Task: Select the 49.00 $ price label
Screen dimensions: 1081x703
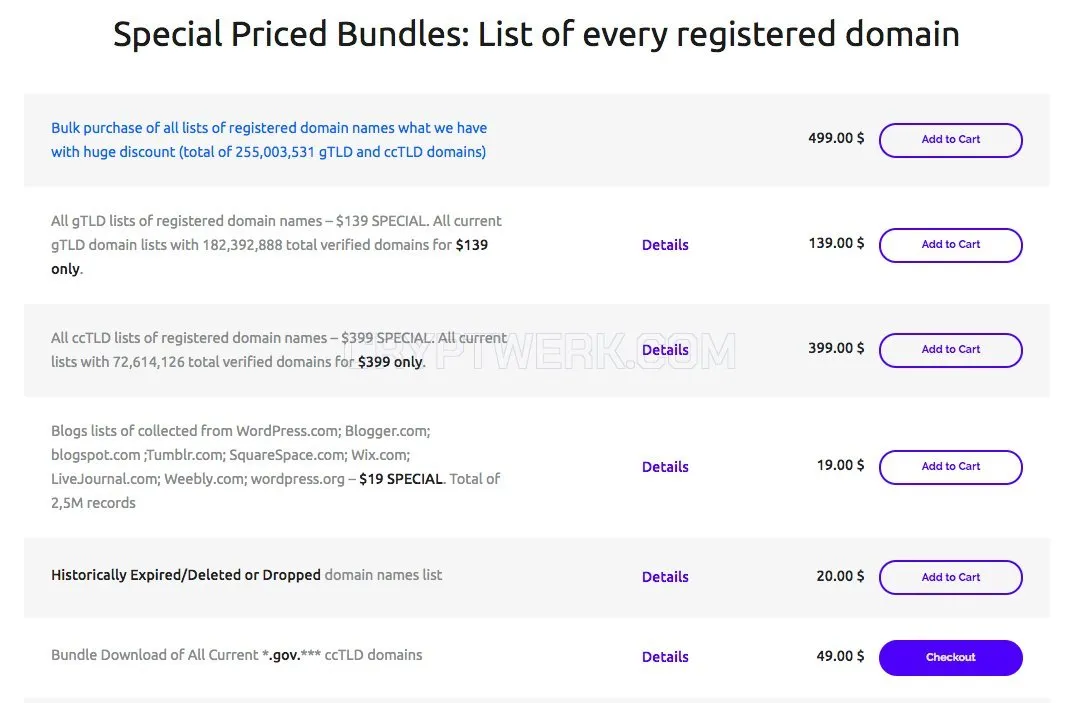Action: (840, 655)
